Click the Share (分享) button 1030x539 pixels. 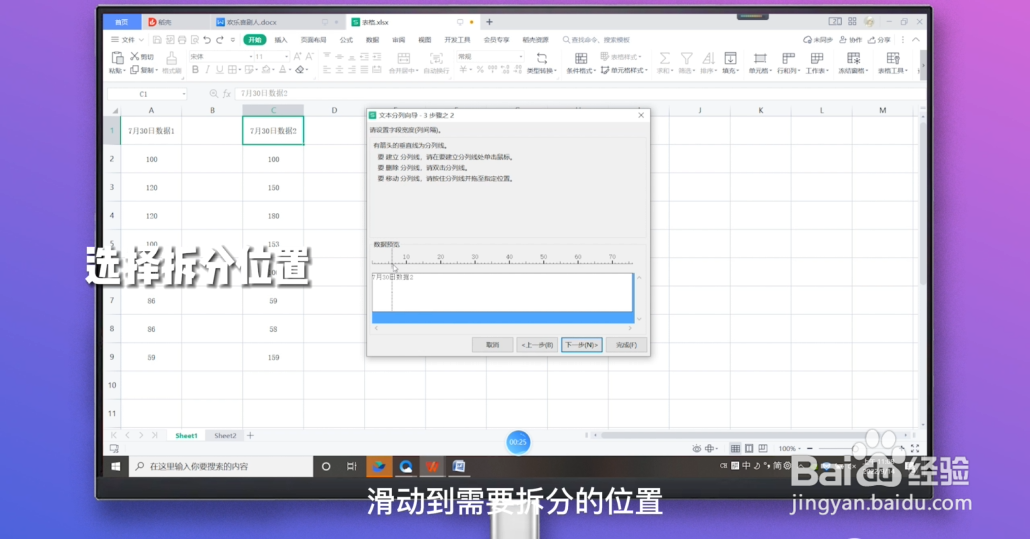[880, 40]
